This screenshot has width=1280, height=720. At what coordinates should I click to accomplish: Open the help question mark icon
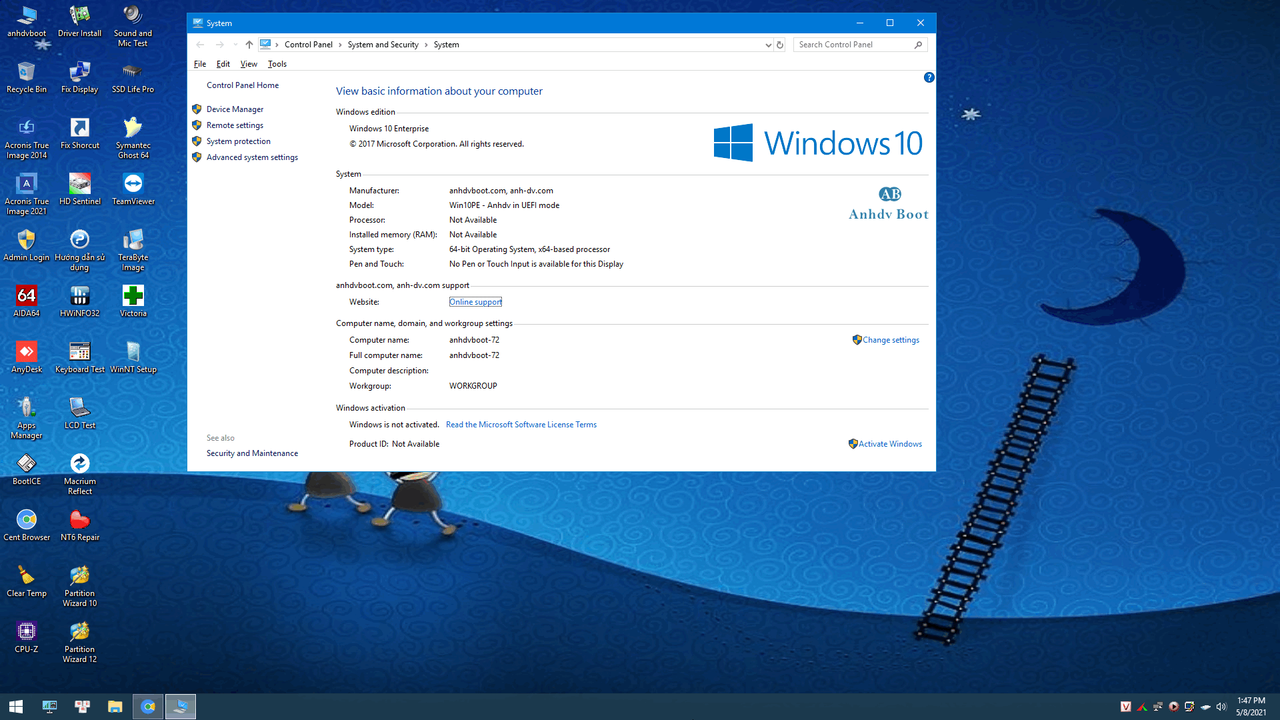click(x=929, y=77)
